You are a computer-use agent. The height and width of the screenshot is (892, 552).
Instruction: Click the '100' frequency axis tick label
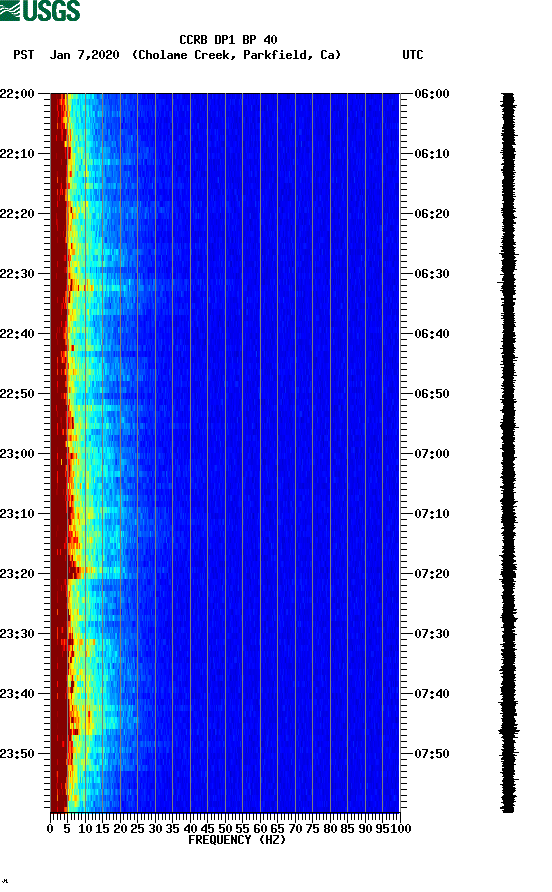401,829
